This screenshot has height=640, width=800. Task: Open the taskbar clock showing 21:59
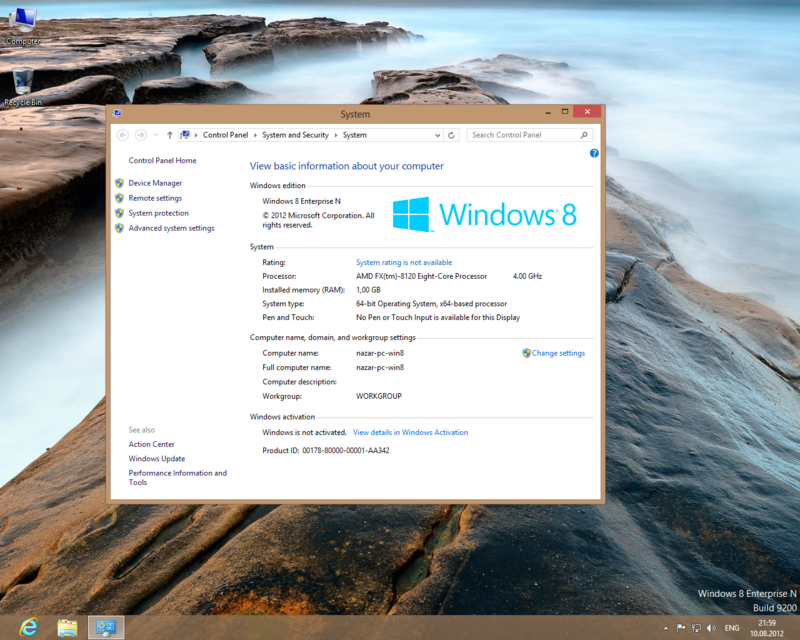[x=767, y=628]
